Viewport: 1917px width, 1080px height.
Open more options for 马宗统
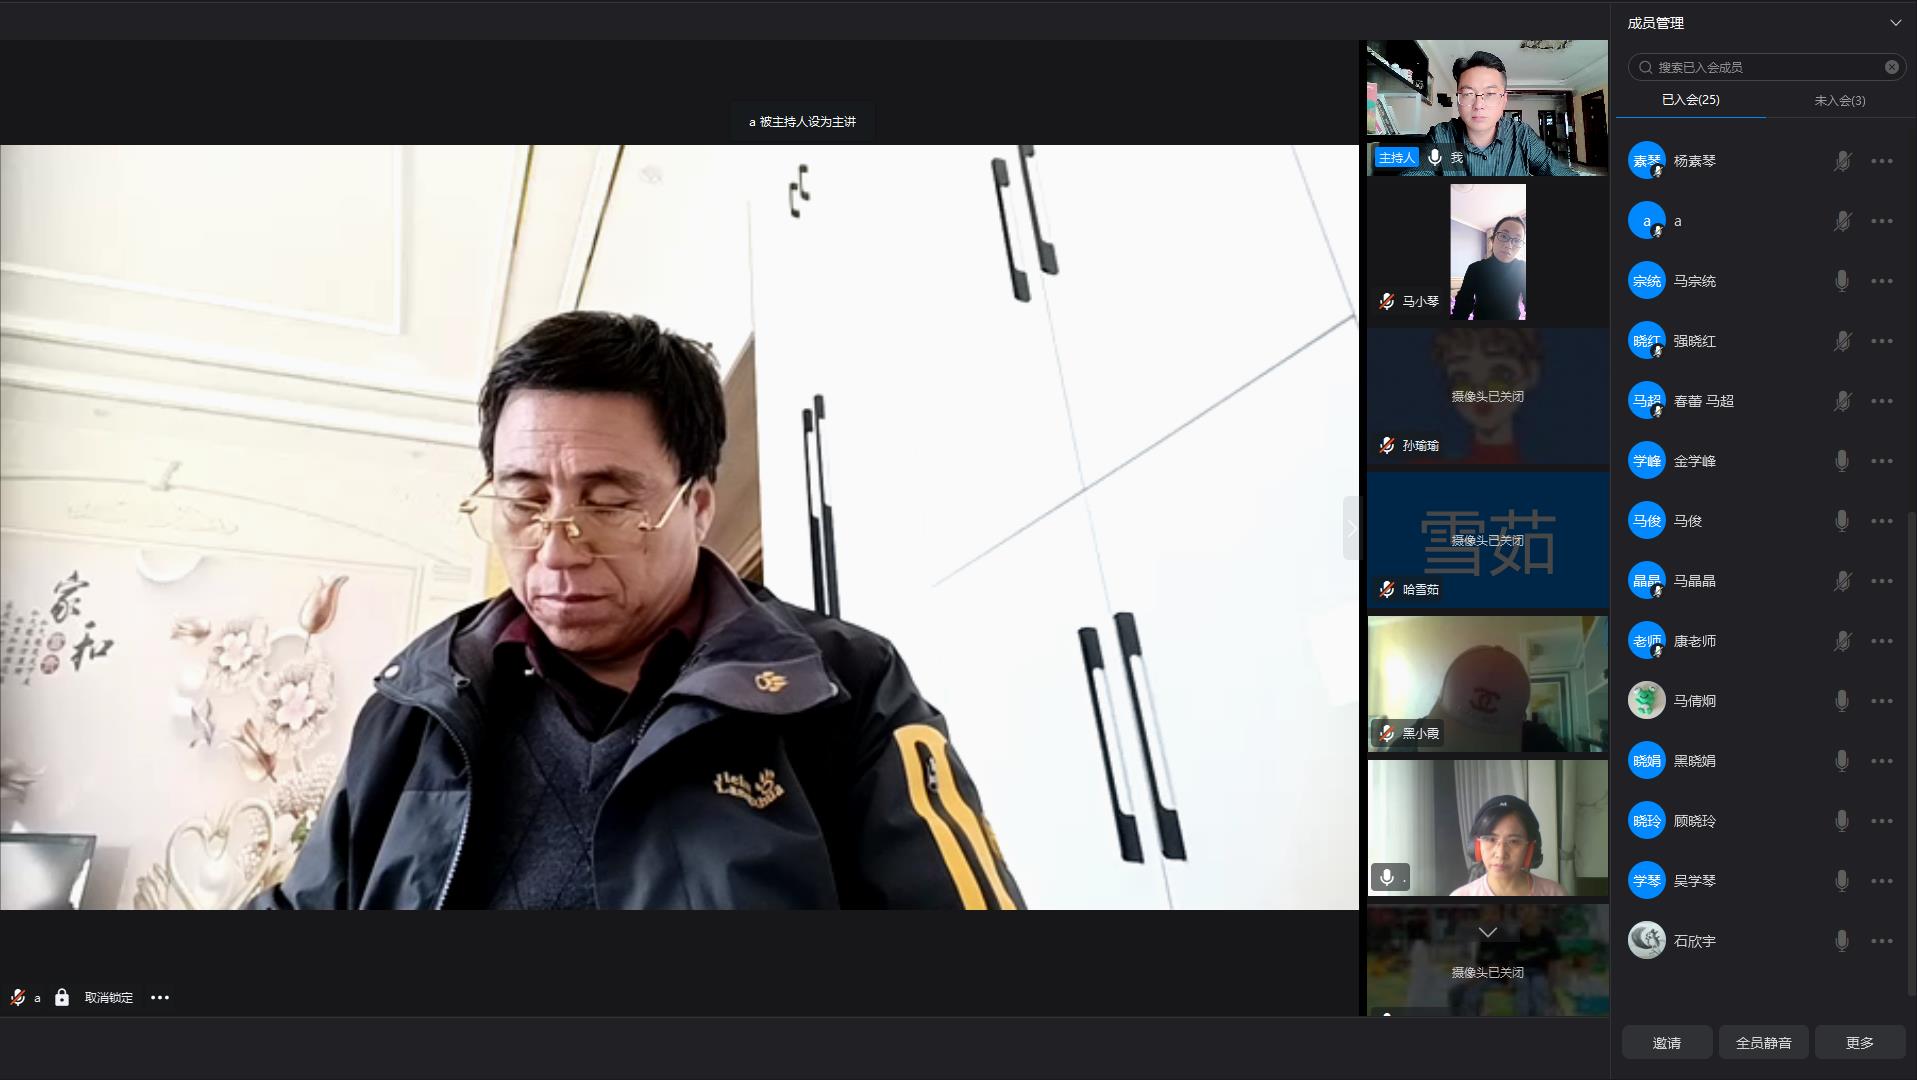(1881, 281)
